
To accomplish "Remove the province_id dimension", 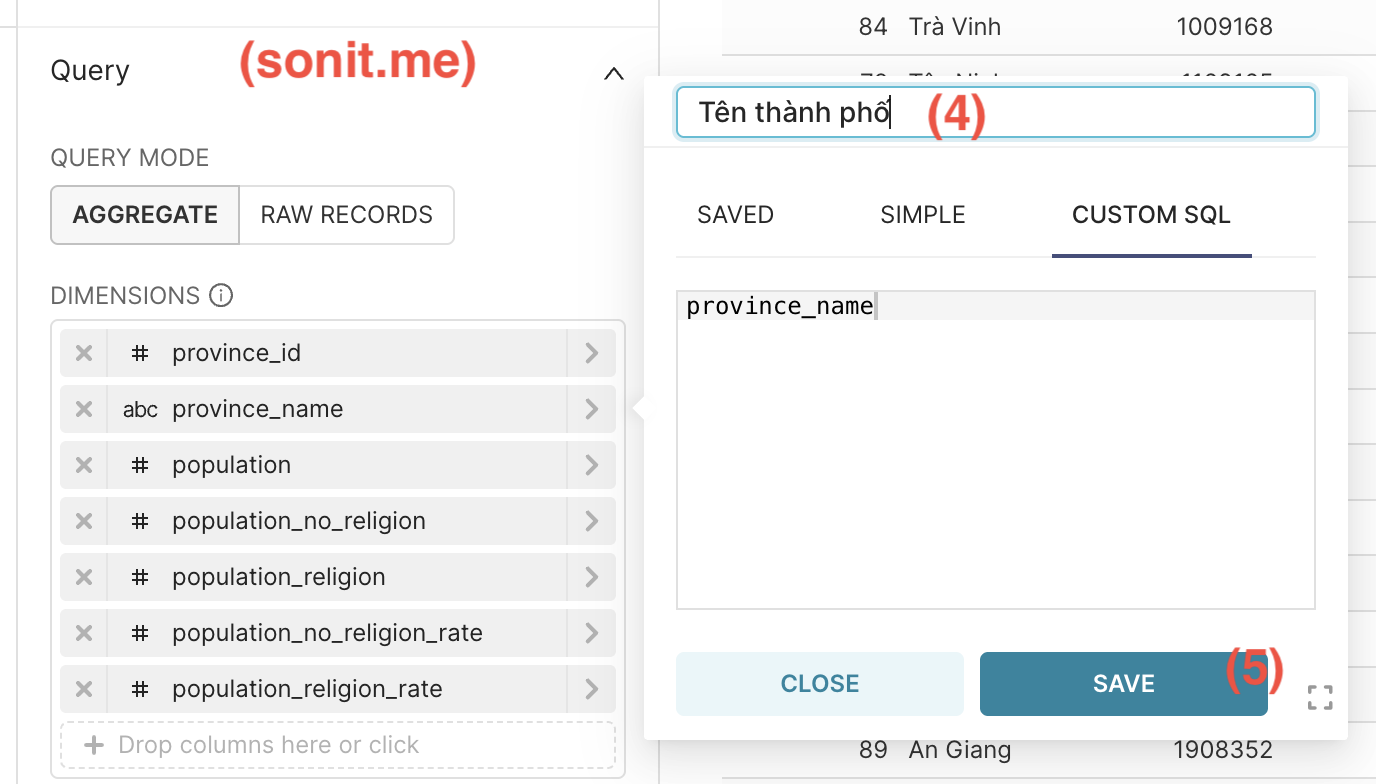I will coord(84,352).
